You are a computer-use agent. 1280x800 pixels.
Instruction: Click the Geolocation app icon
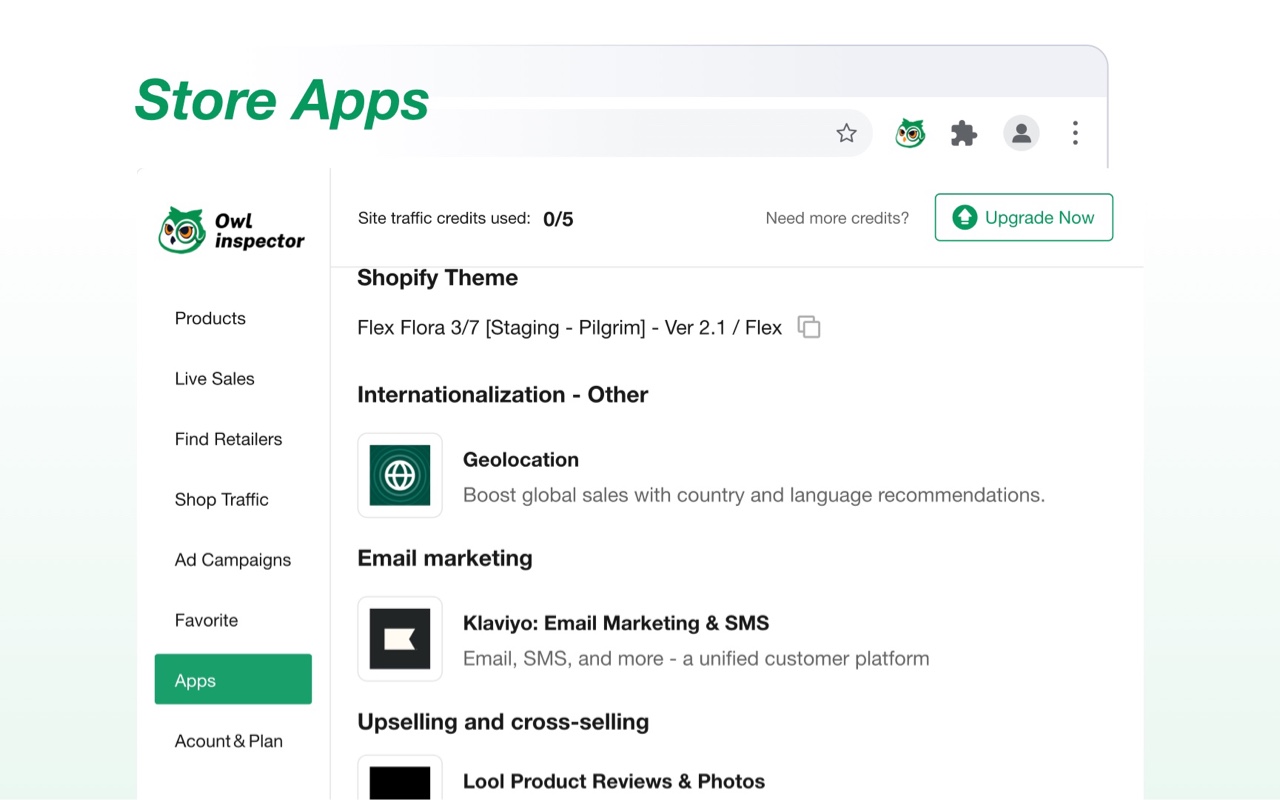coord(400,475)
